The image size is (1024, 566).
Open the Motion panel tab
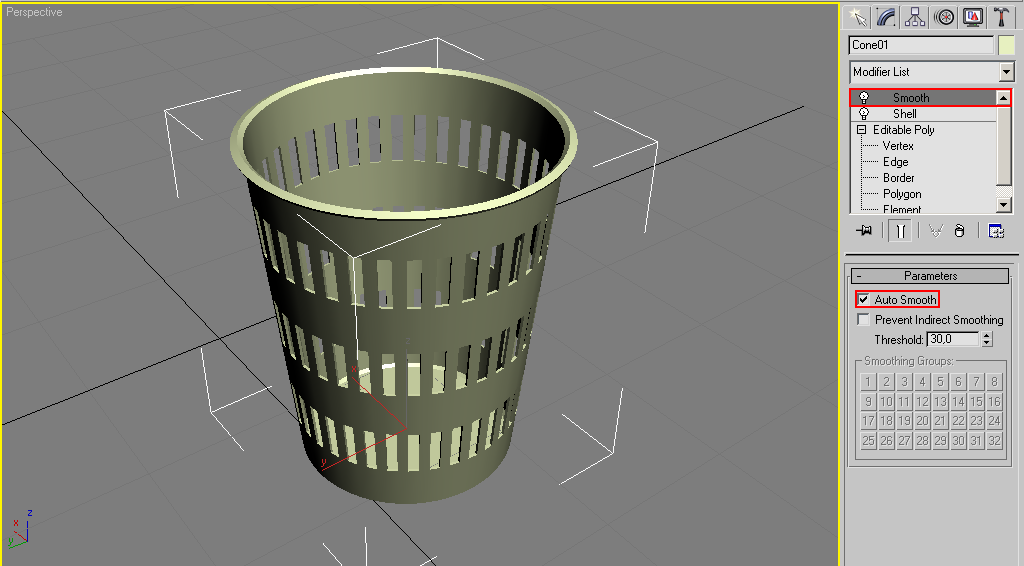[944, 17]
